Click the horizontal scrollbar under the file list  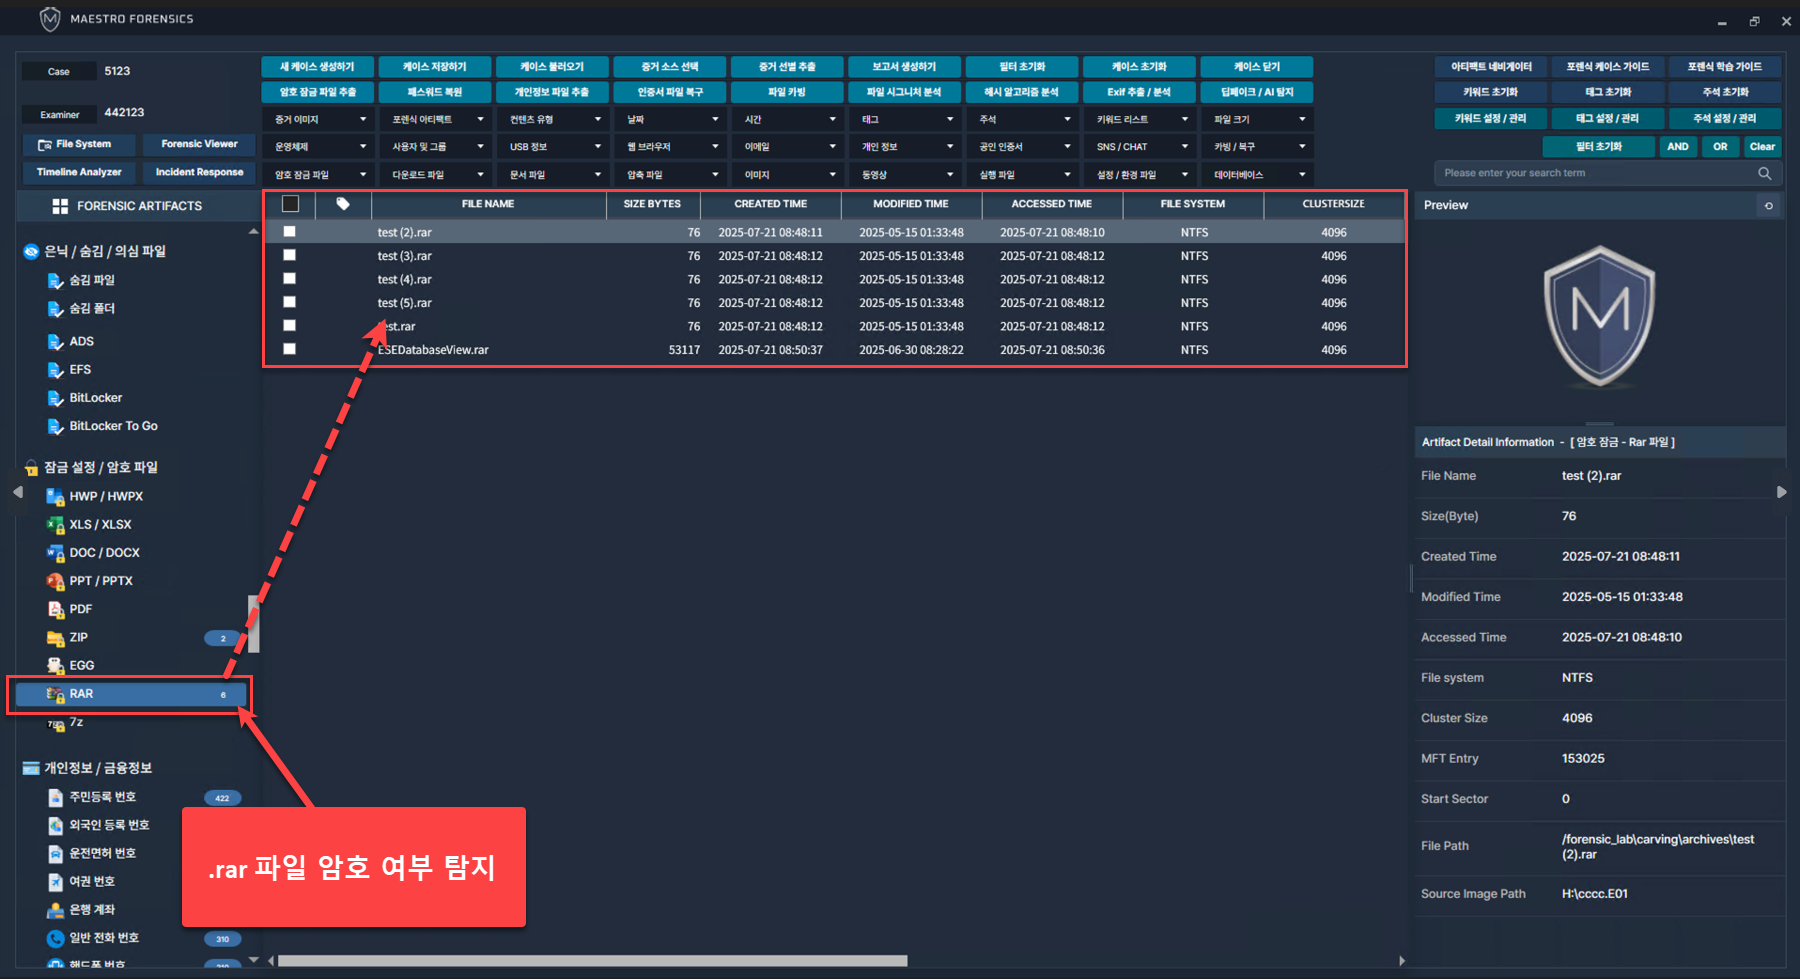[592, 961]
